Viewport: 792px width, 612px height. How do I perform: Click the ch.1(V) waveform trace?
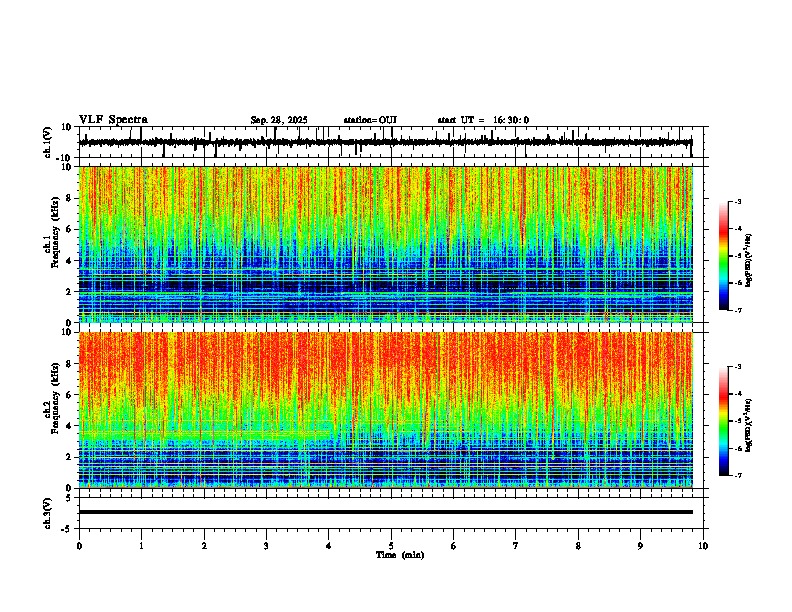386,142
